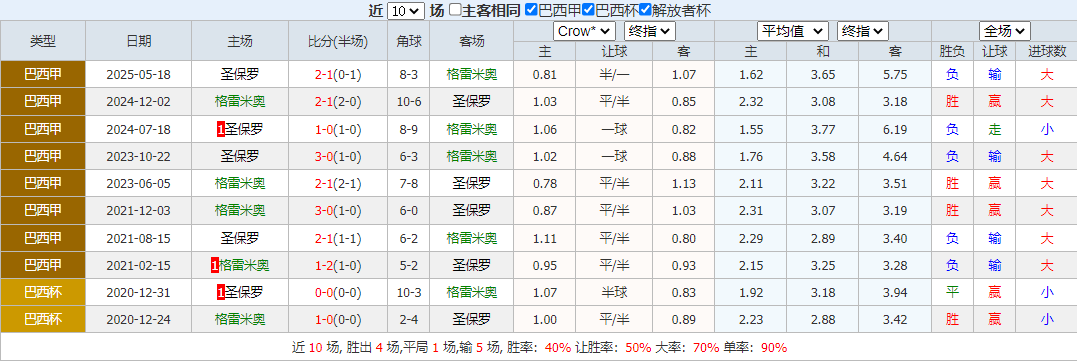Click date 2024-07-18
Viewport: 1077px width, 362px height.
point(139,129)
